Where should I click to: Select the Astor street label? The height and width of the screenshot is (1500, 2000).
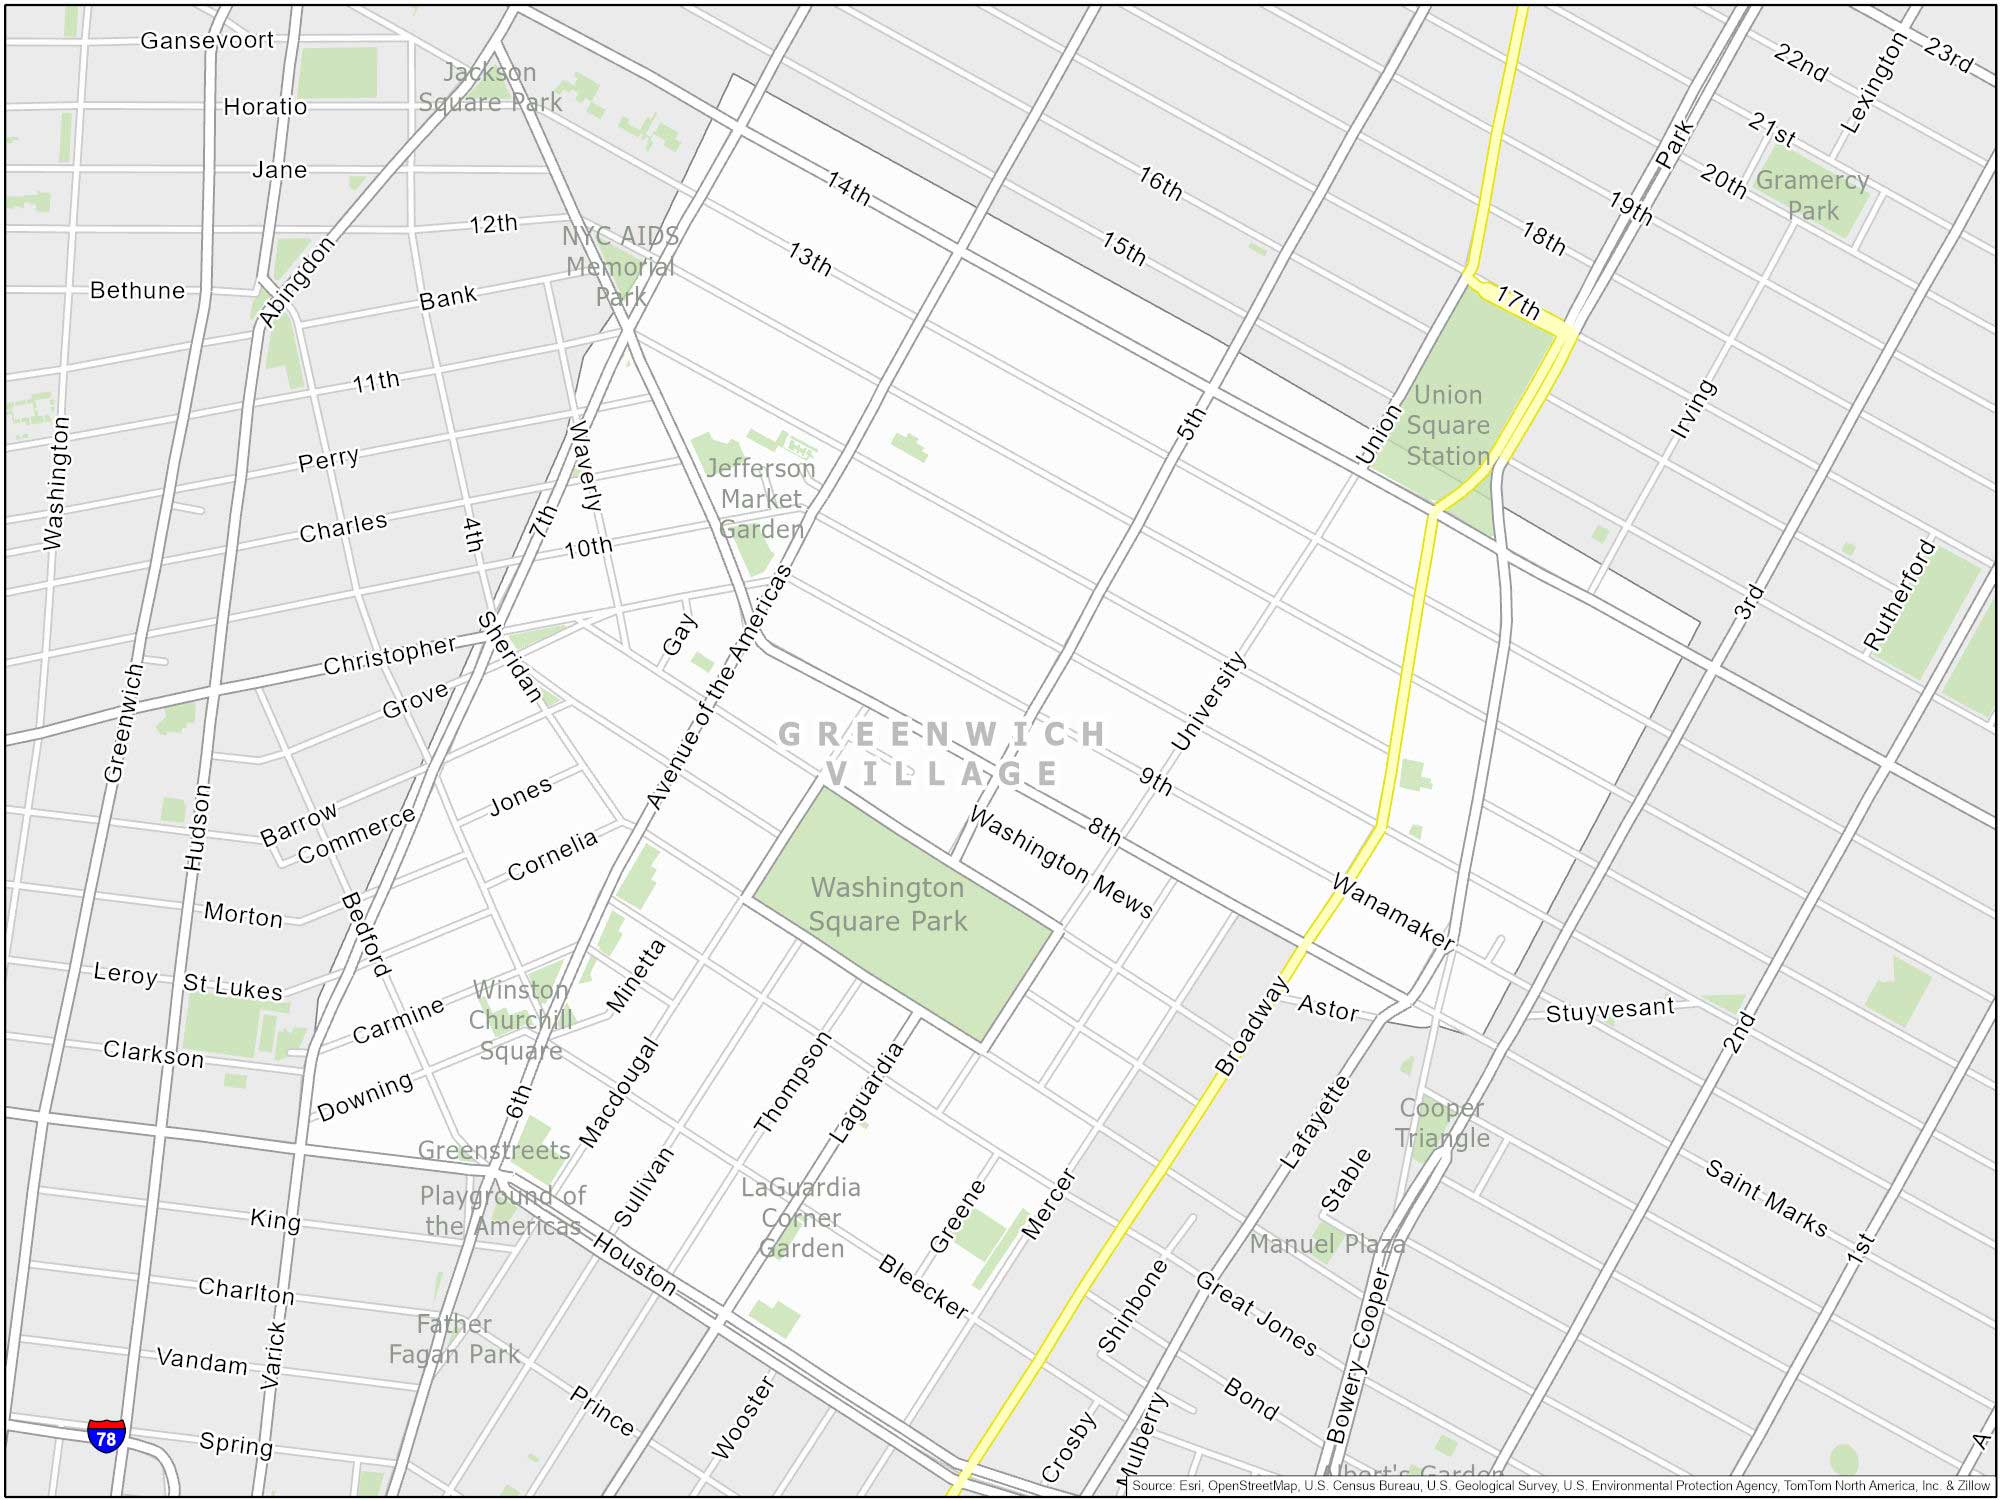[1328, 1007]
